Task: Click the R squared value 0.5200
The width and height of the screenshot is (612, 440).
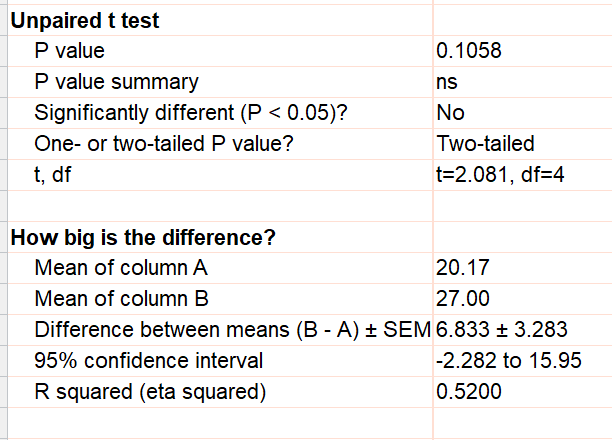Action: tap(469, 392)
